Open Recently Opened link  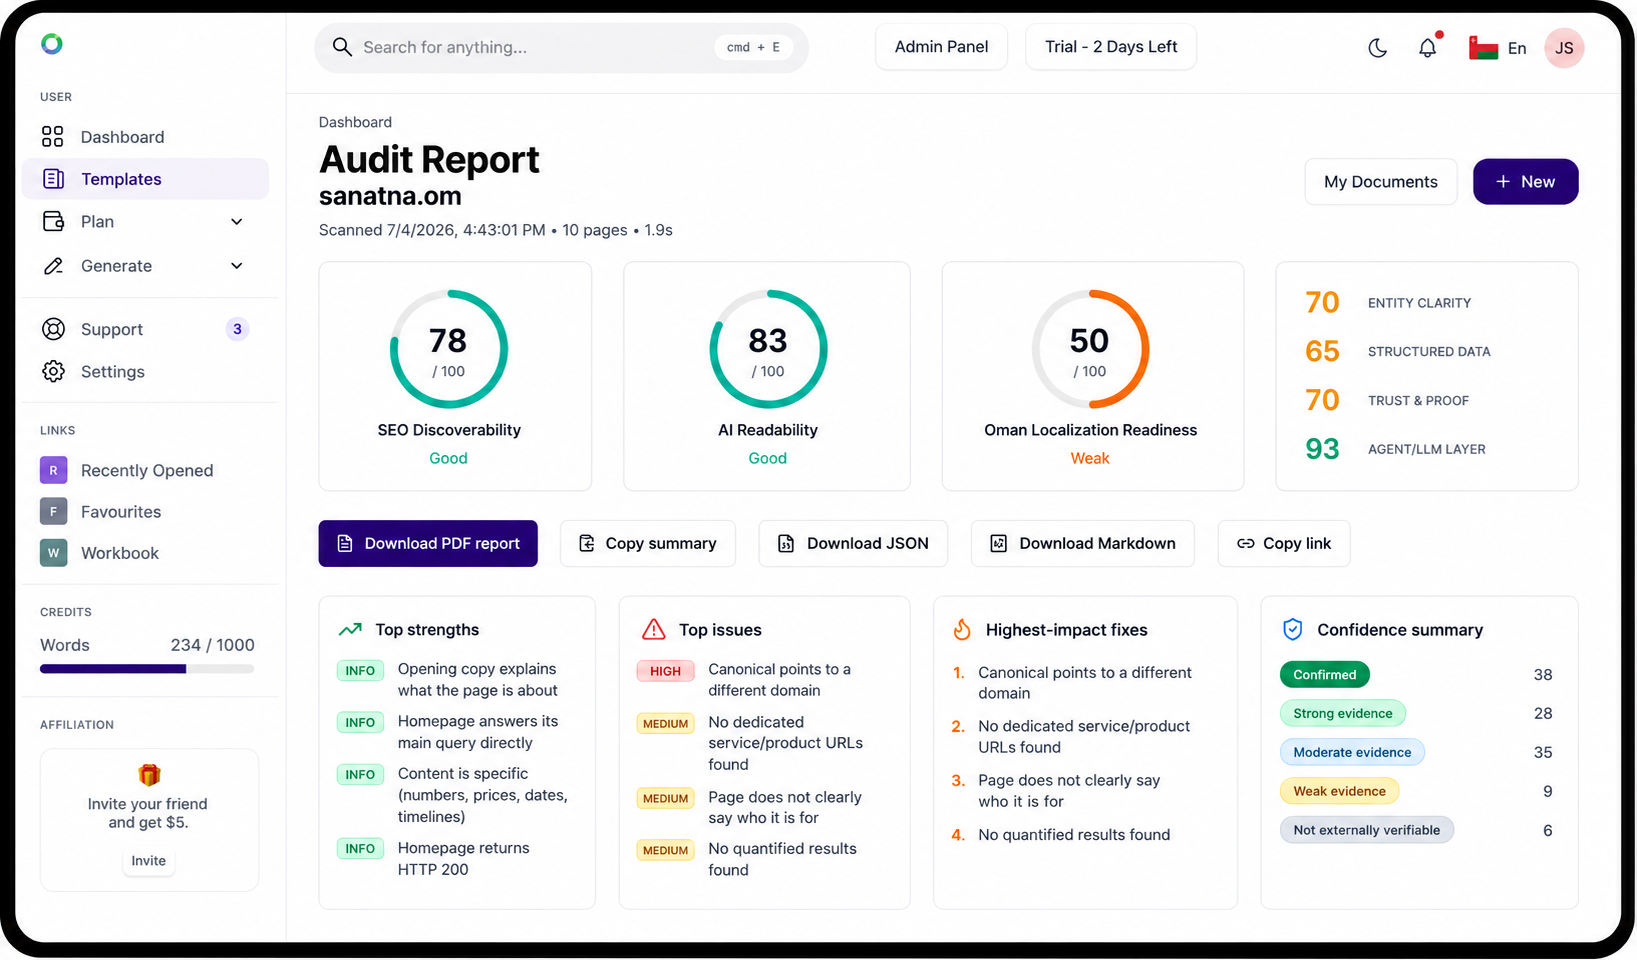click(x=147, y=470)
